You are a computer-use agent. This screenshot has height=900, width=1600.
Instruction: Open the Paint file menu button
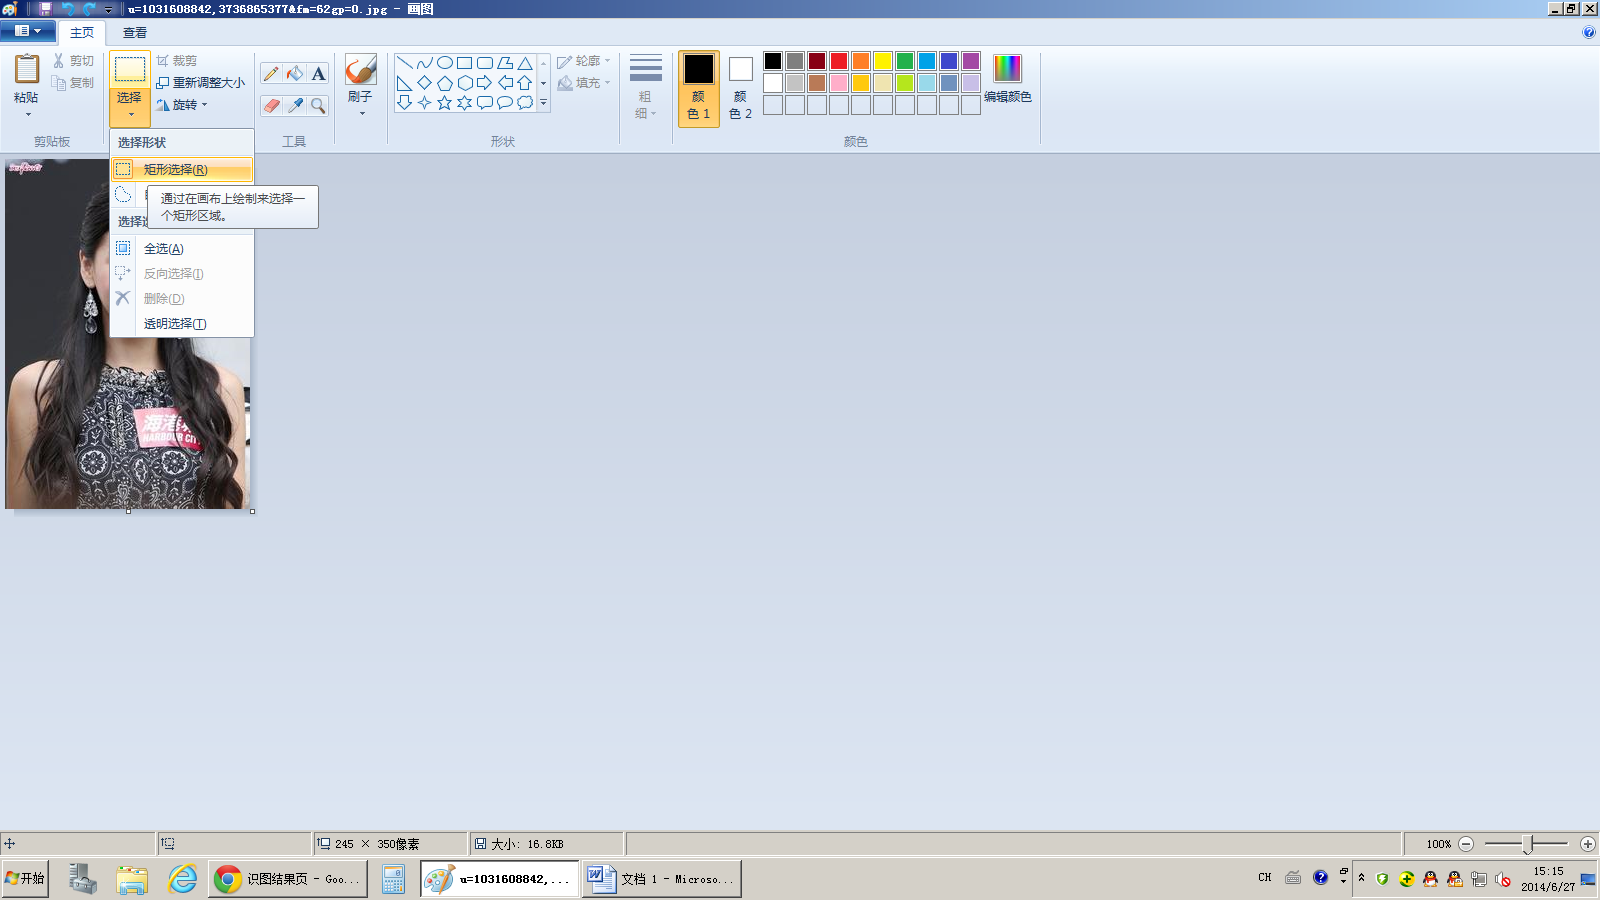(28, 31)
